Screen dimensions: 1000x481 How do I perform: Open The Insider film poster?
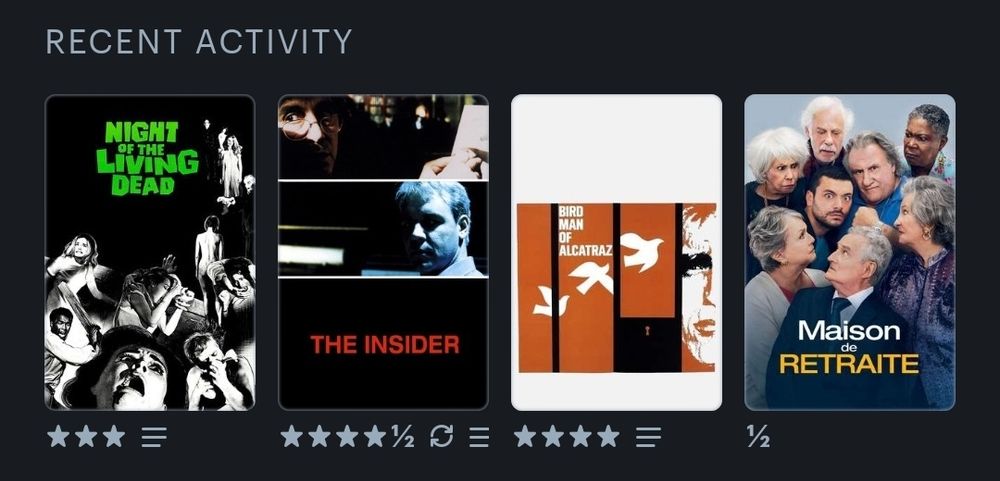(x=383, y=252)
